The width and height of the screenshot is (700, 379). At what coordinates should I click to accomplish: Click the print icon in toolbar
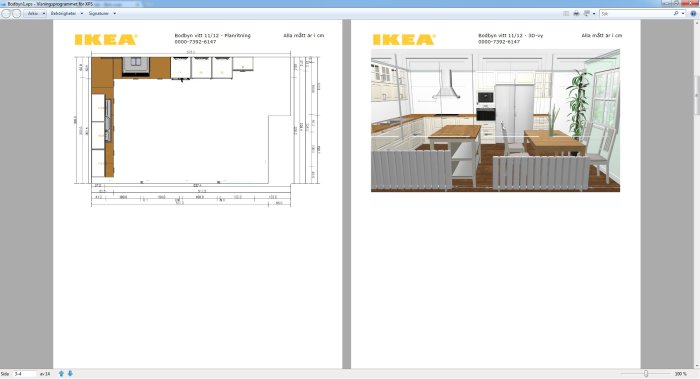(x=576, y=13)
